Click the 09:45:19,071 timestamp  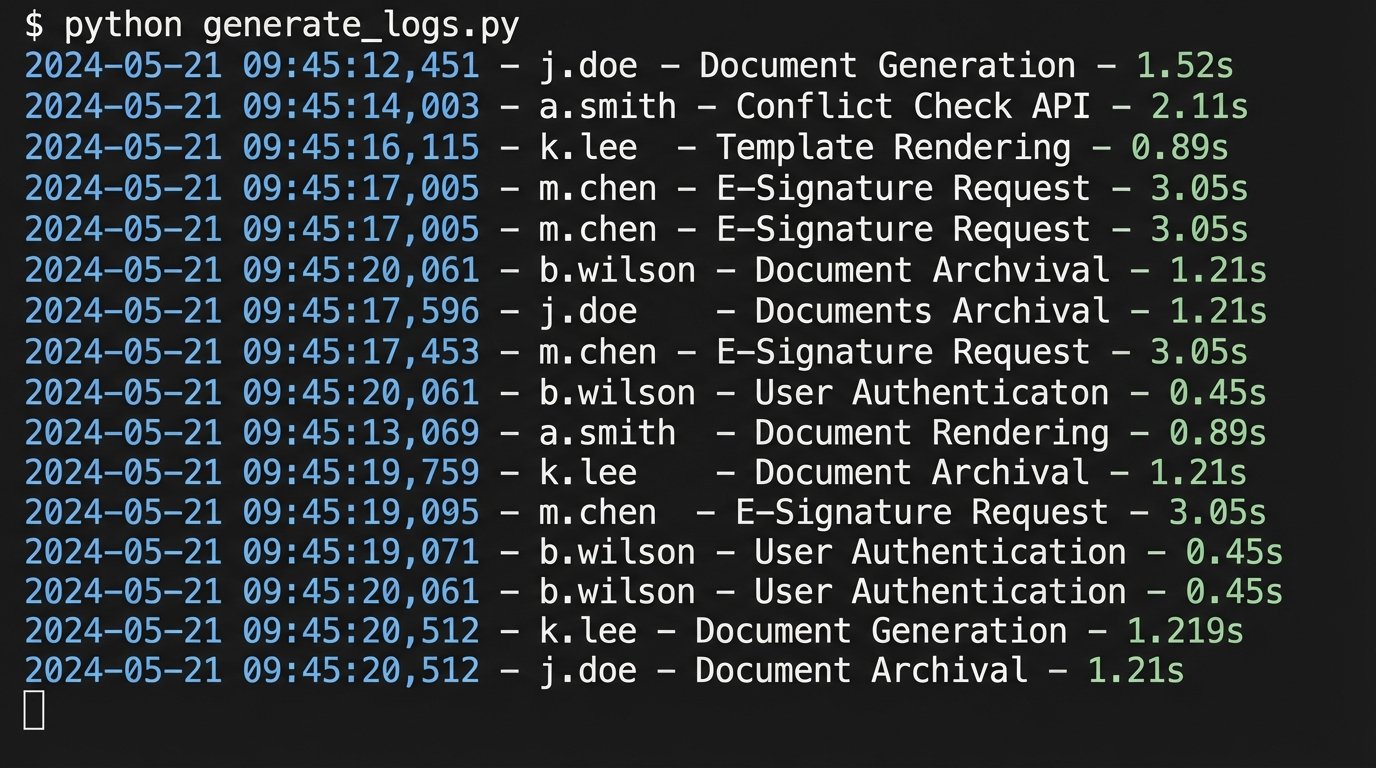tap(360, 552)
